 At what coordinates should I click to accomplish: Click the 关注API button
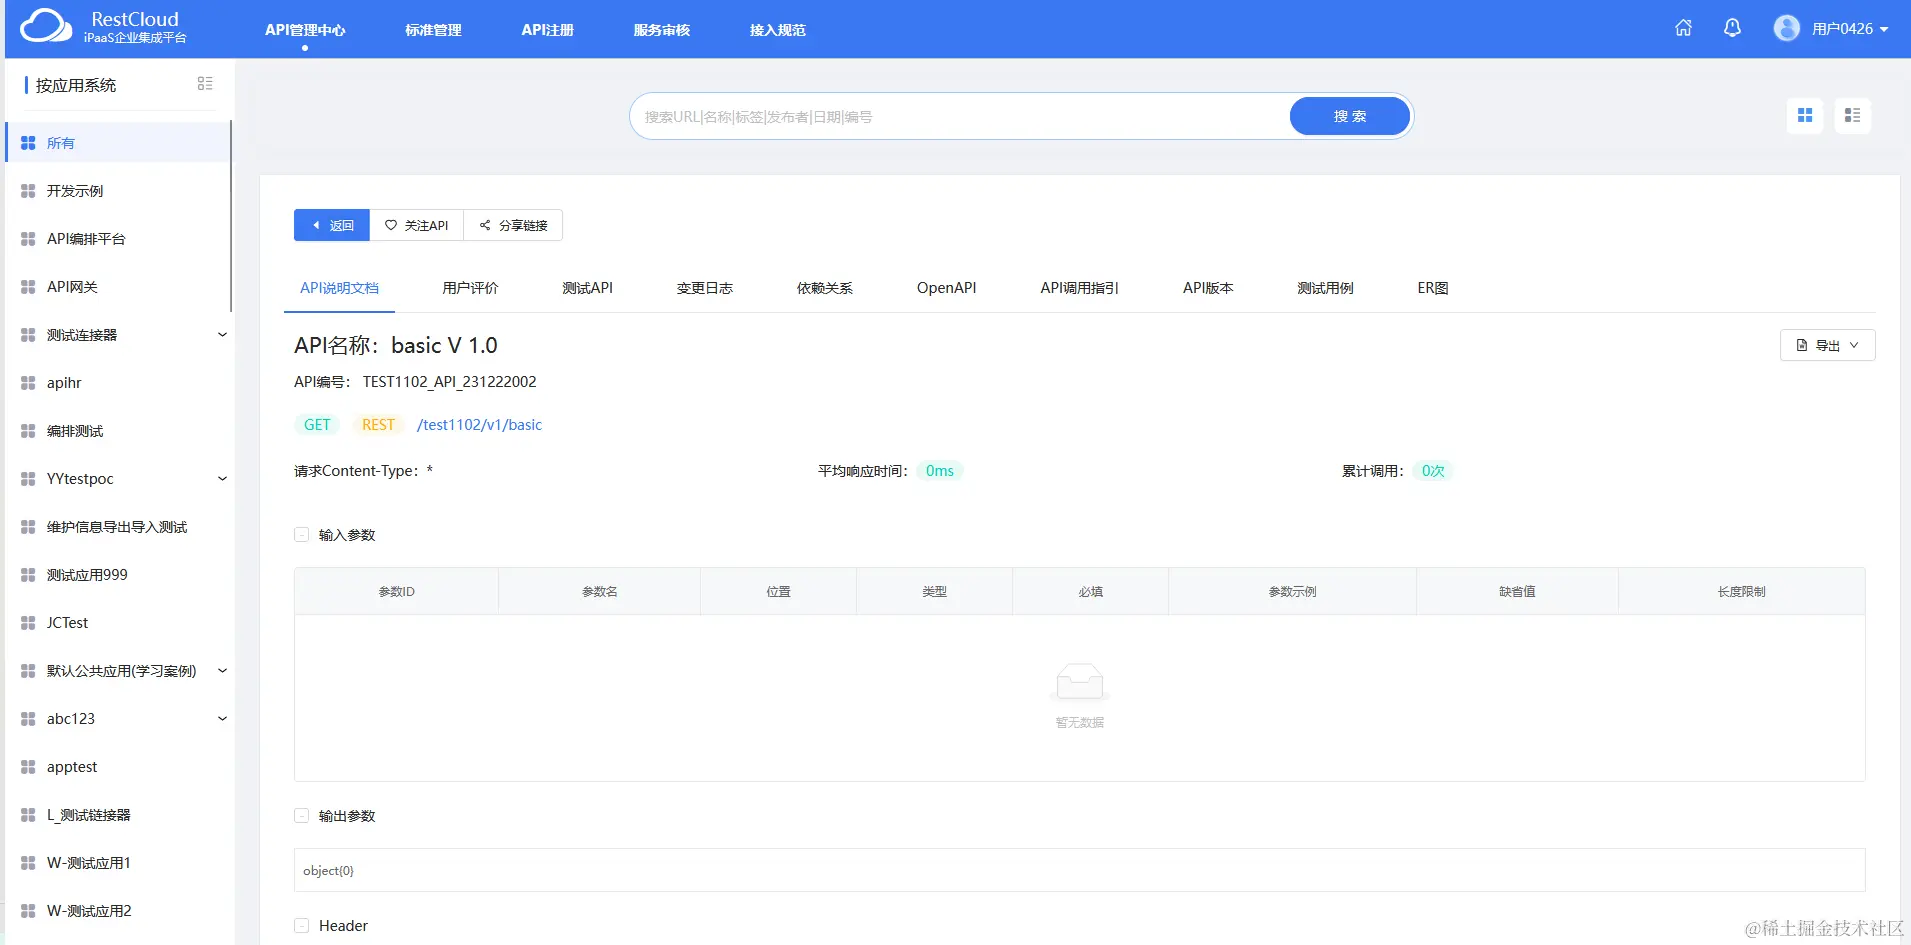click(417, 225)
